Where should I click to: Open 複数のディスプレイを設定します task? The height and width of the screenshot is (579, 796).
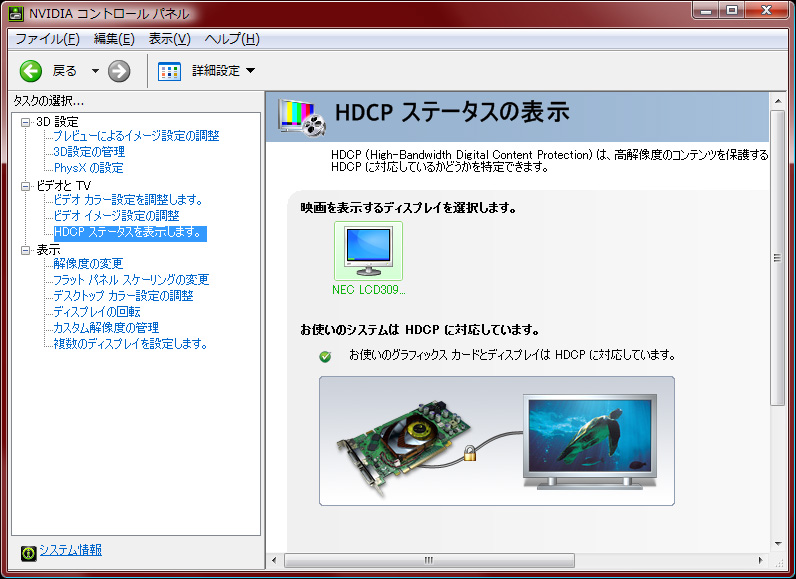[130, 344]
